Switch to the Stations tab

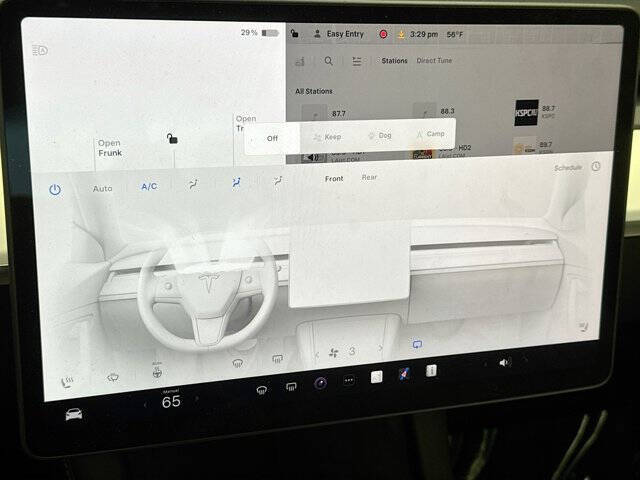point(394,60)
